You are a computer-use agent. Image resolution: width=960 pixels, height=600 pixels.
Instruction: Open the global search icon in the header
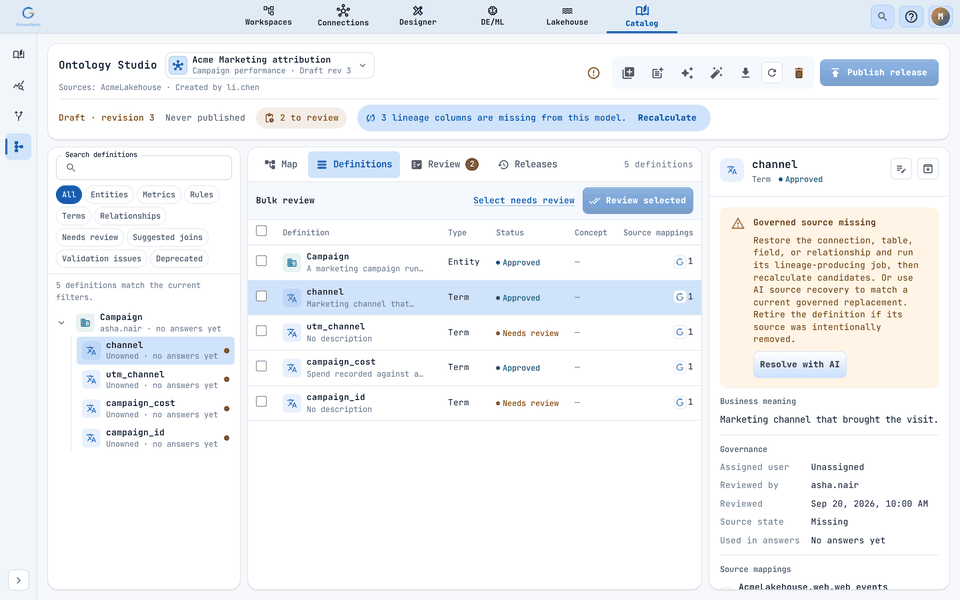click(882, 17)
